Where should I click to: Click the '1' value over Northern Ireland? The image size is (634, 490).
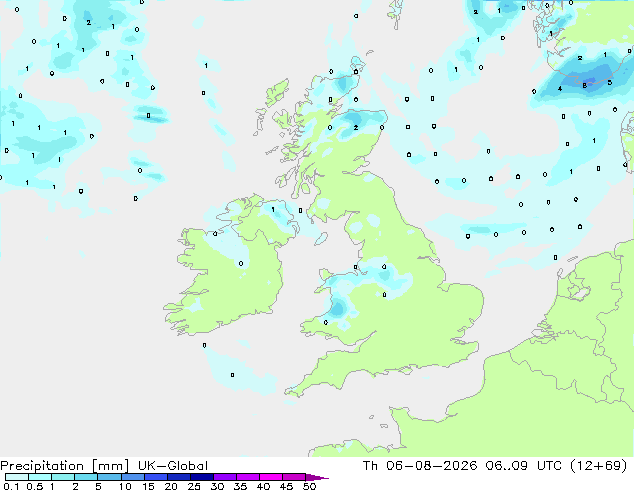tap(273, 209)
